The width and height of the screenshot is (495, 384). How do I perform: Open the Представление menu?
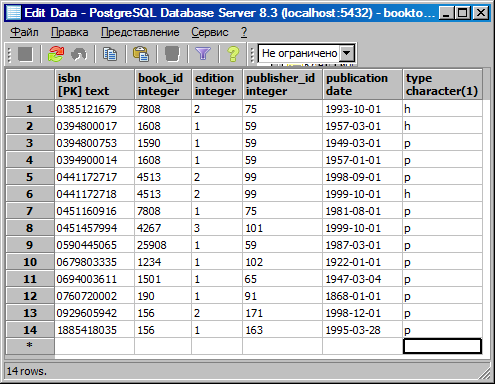point(140,32)
